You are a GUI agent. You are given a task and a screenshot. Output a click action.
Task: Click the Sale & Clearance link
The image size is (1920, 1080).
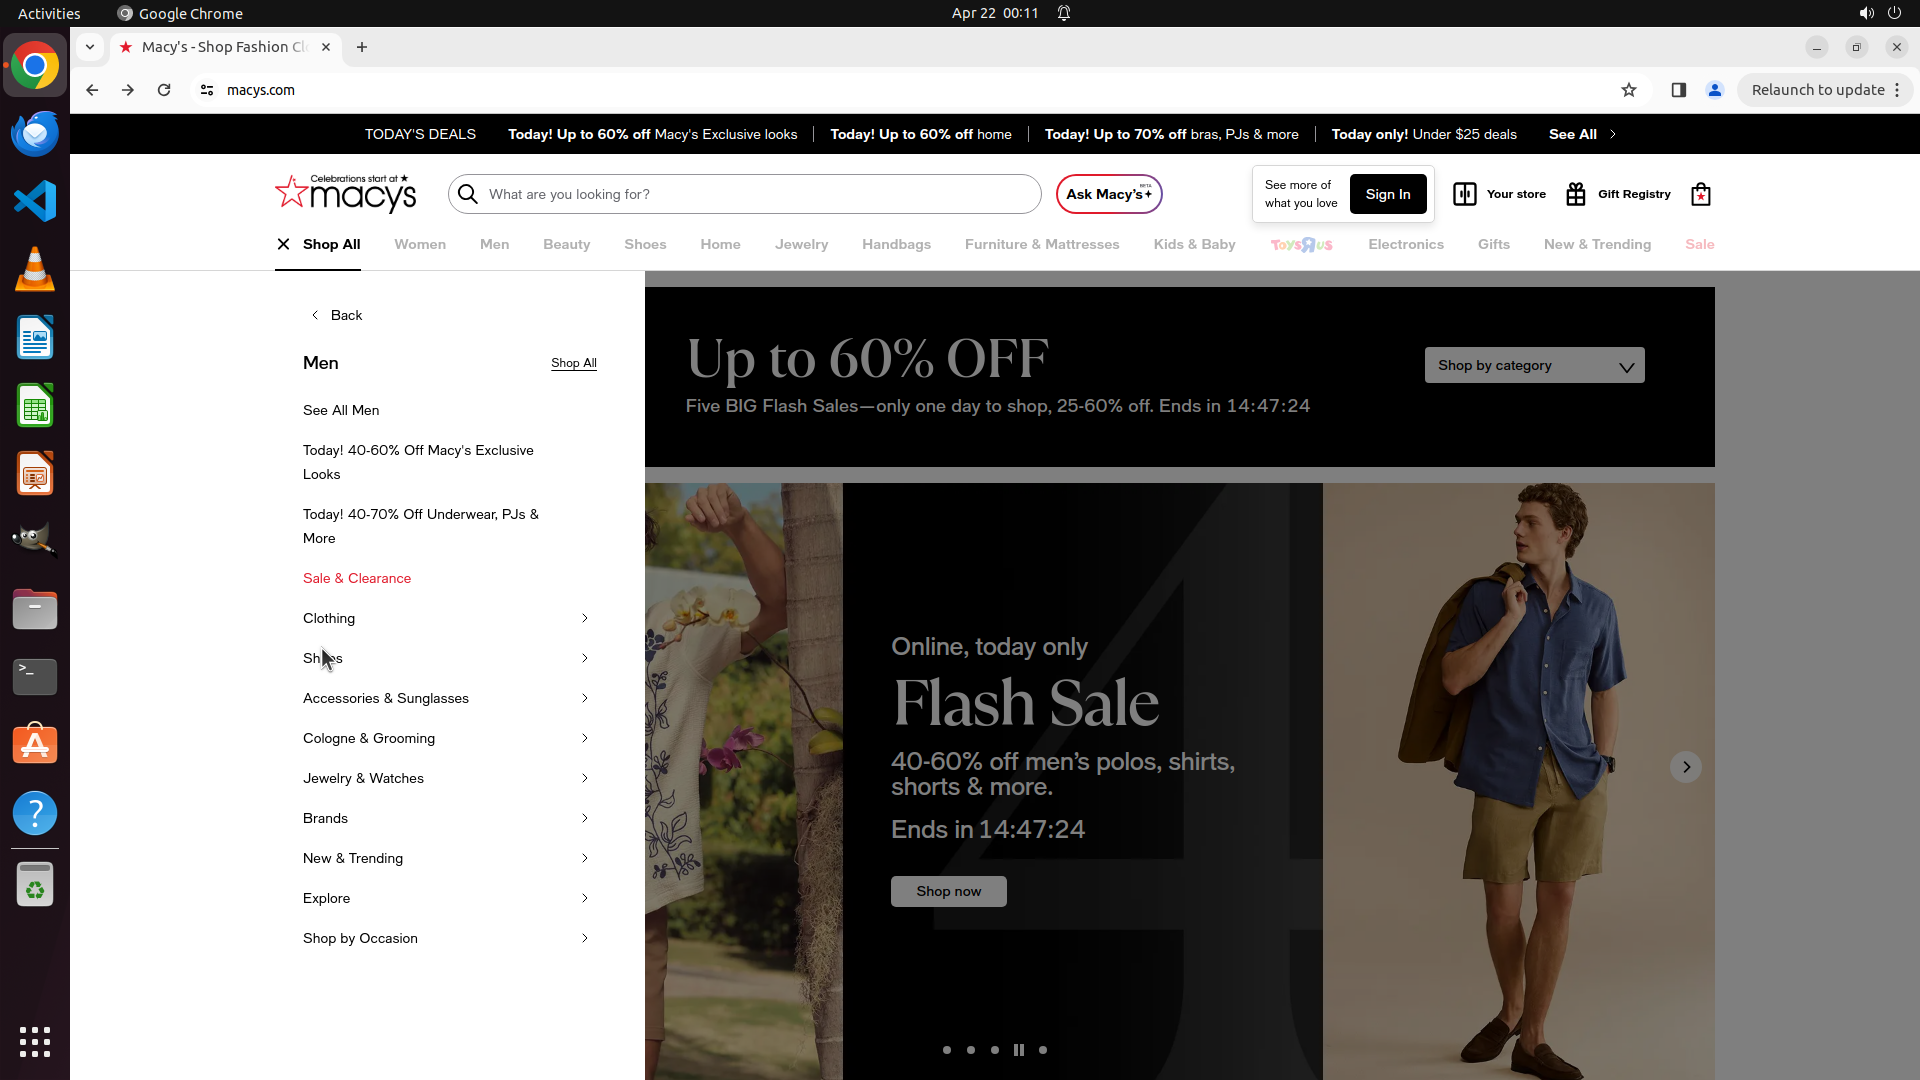coord(357,578)
